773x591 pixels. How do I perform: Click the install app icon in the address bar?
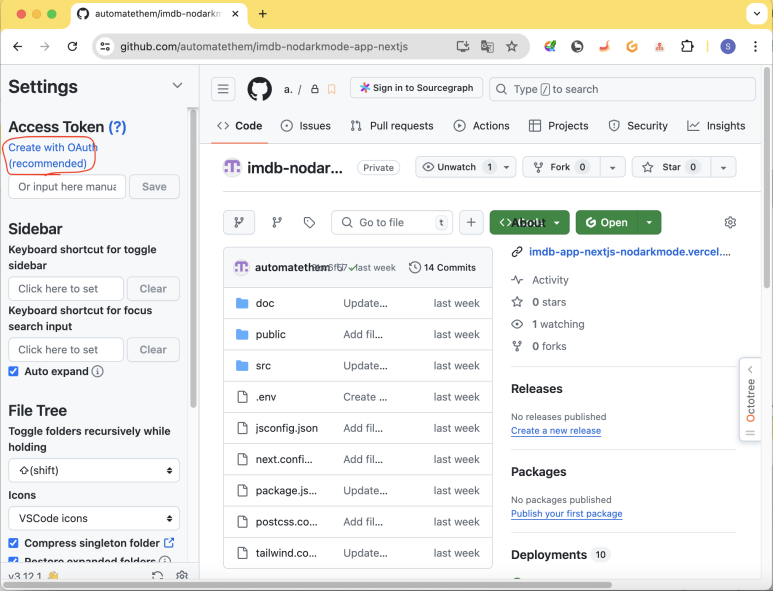pos(462,46)
